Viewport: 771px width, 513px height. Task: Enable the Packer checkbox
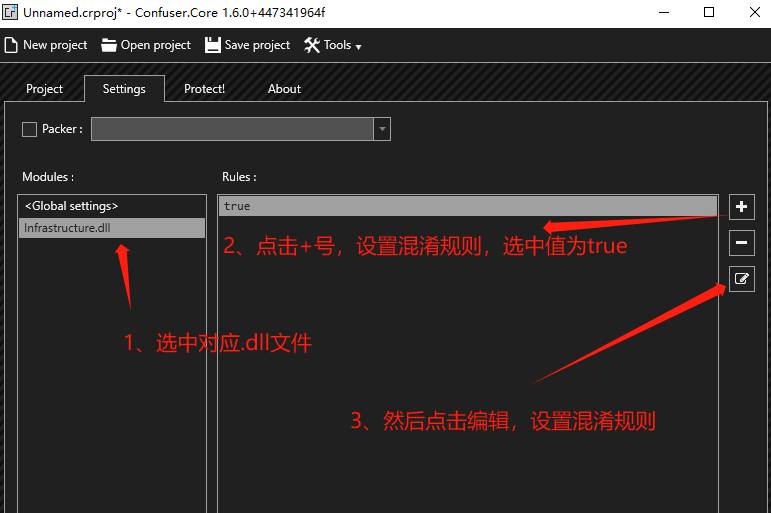[29, 129]
